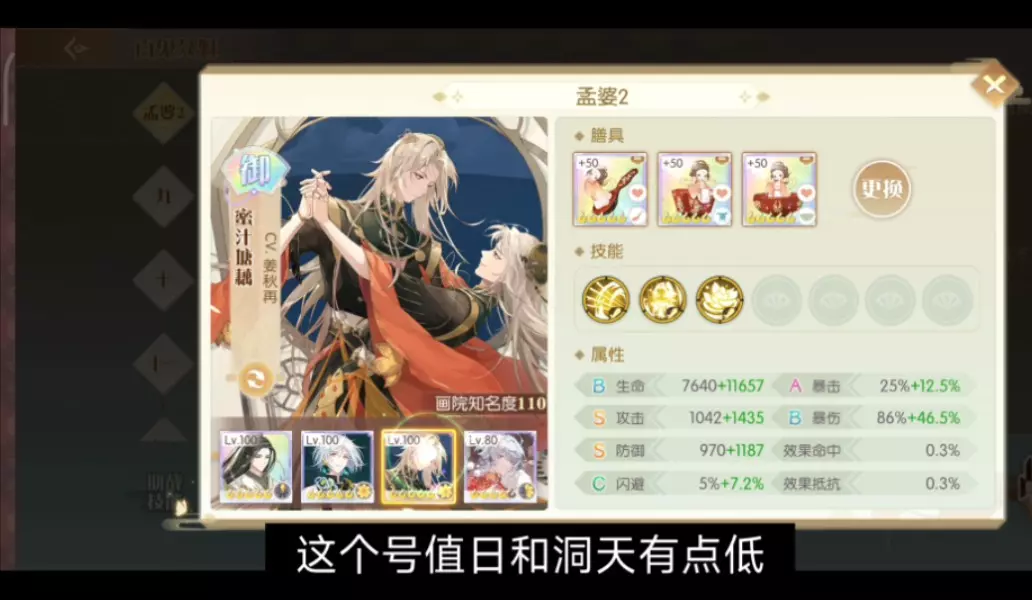This screenshot has height=600, width=1032.
Task: Click the 生命 B-rank attribute row
Action: pos(671,386)
